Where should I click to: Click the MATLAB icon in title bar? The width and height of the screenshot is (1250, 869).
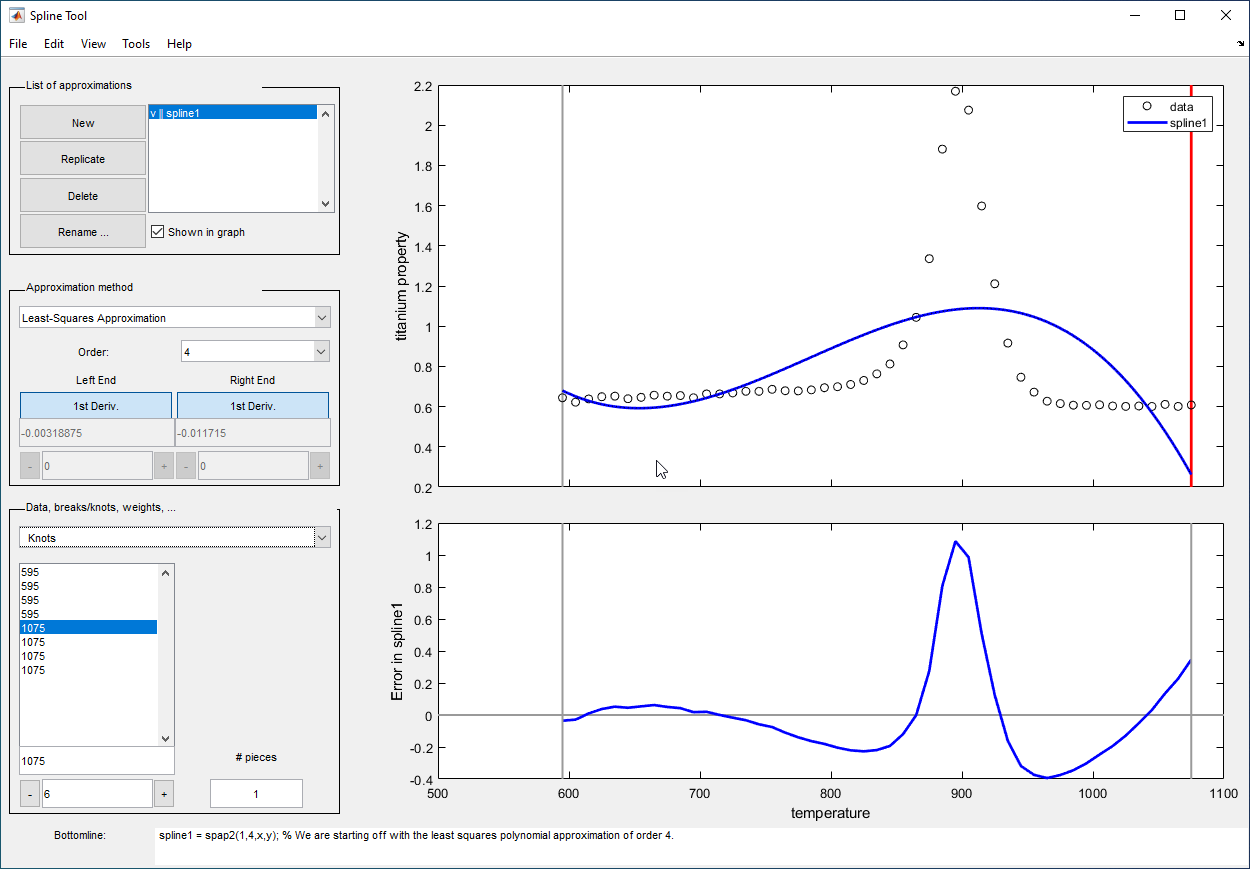click(16, 15)
